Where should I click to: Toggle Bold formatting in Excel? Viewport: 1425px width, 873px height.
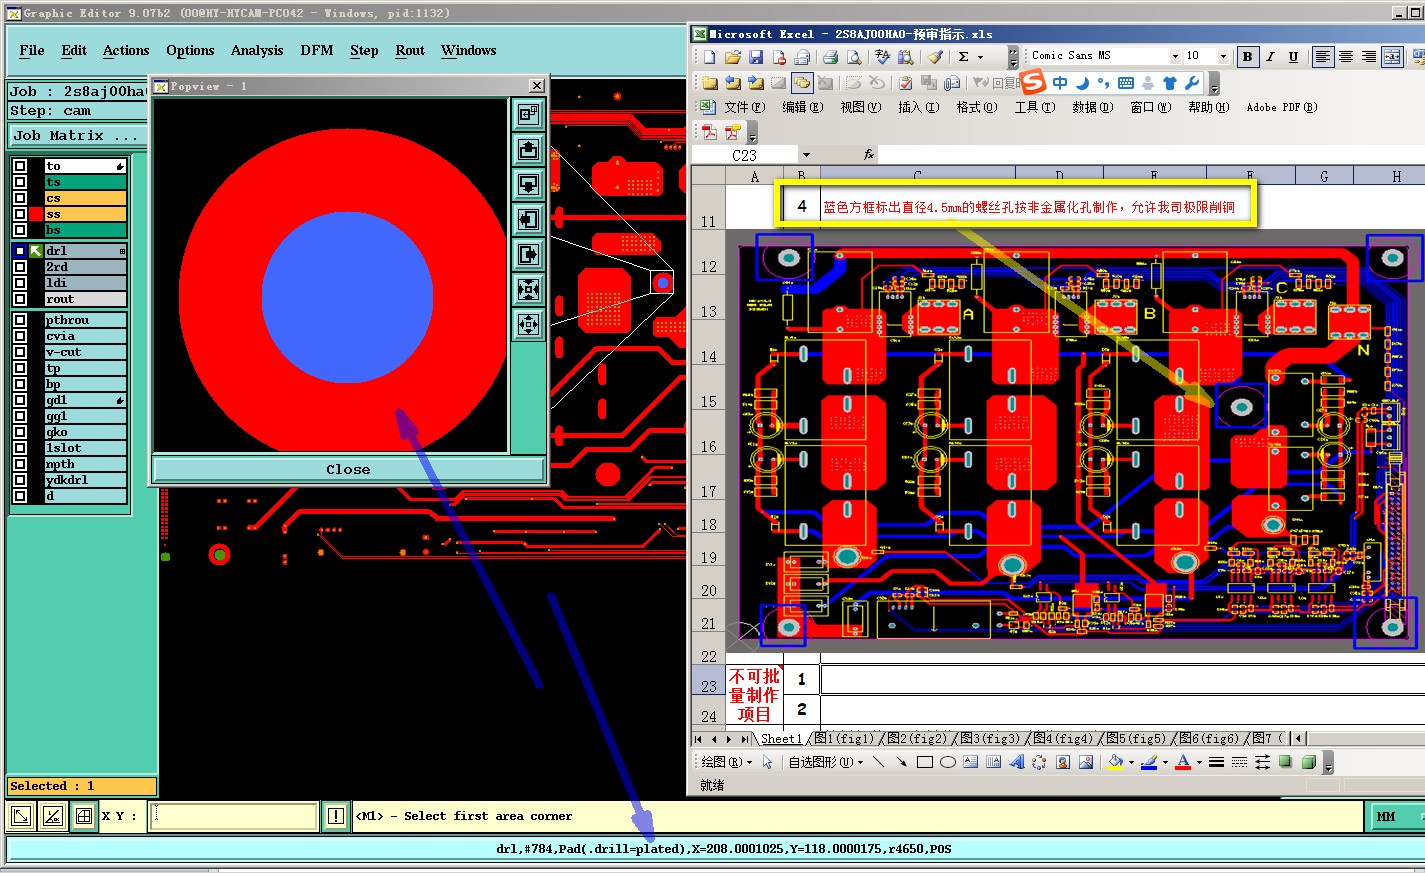[1247, 57]
